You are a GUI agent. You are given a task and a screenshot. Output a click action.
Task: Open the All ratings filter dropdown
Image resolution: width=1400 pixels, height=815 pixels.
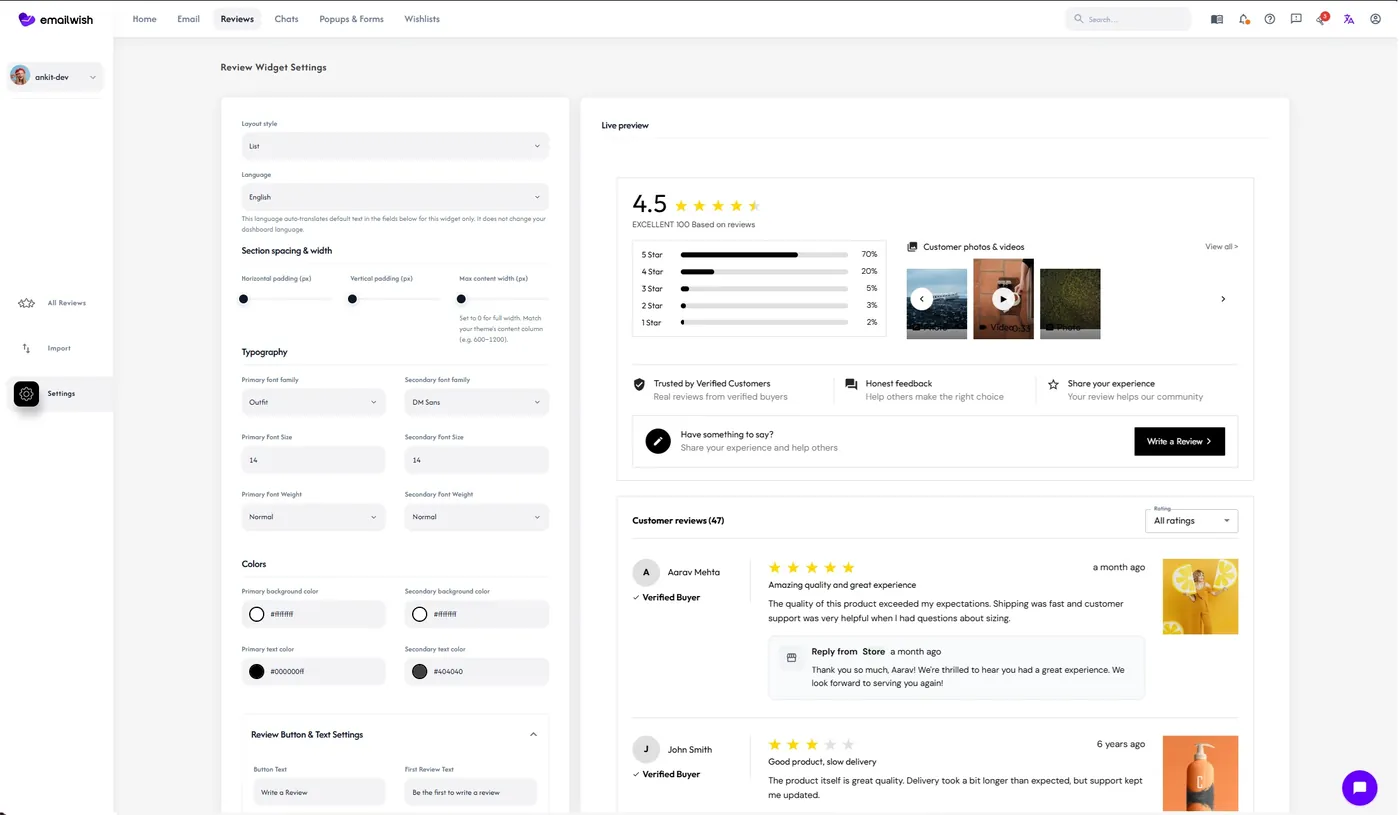pos(1192,521)
